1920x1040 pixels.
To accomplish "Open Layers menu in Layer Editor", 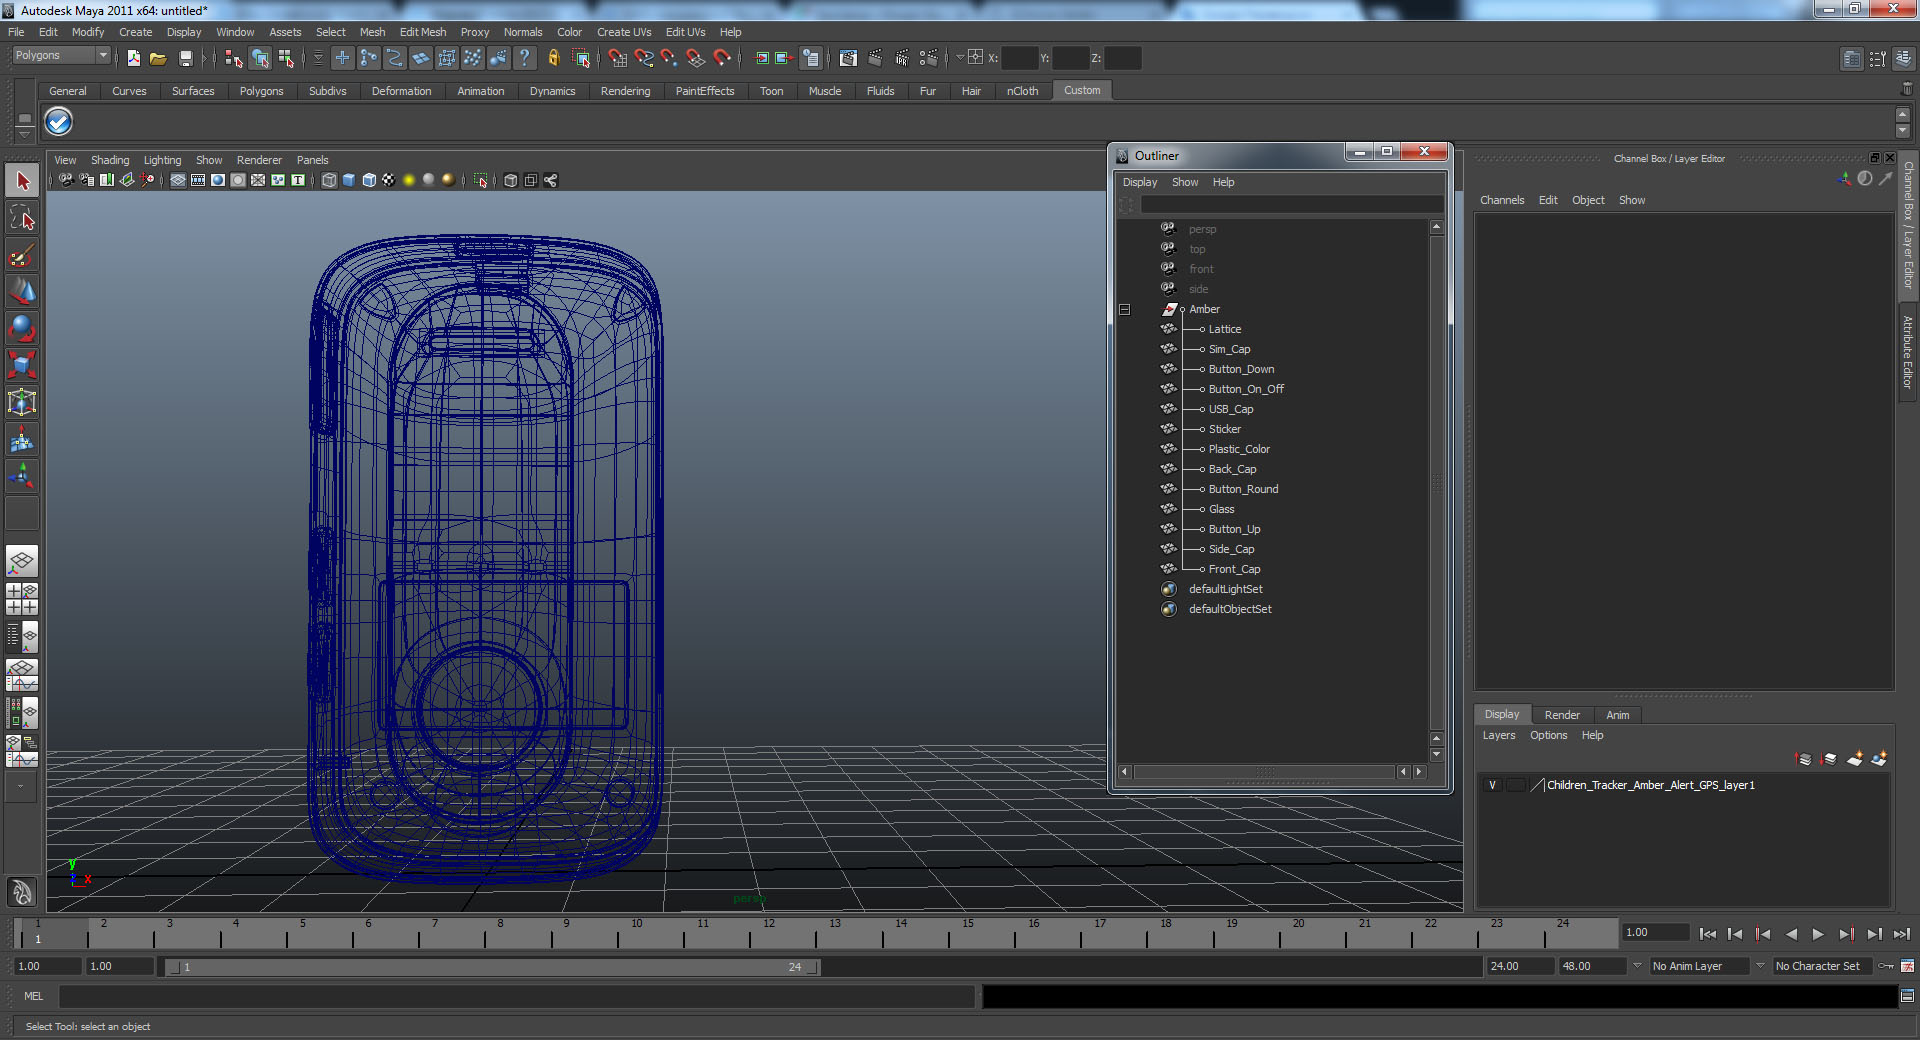I will coord(1498,735).
